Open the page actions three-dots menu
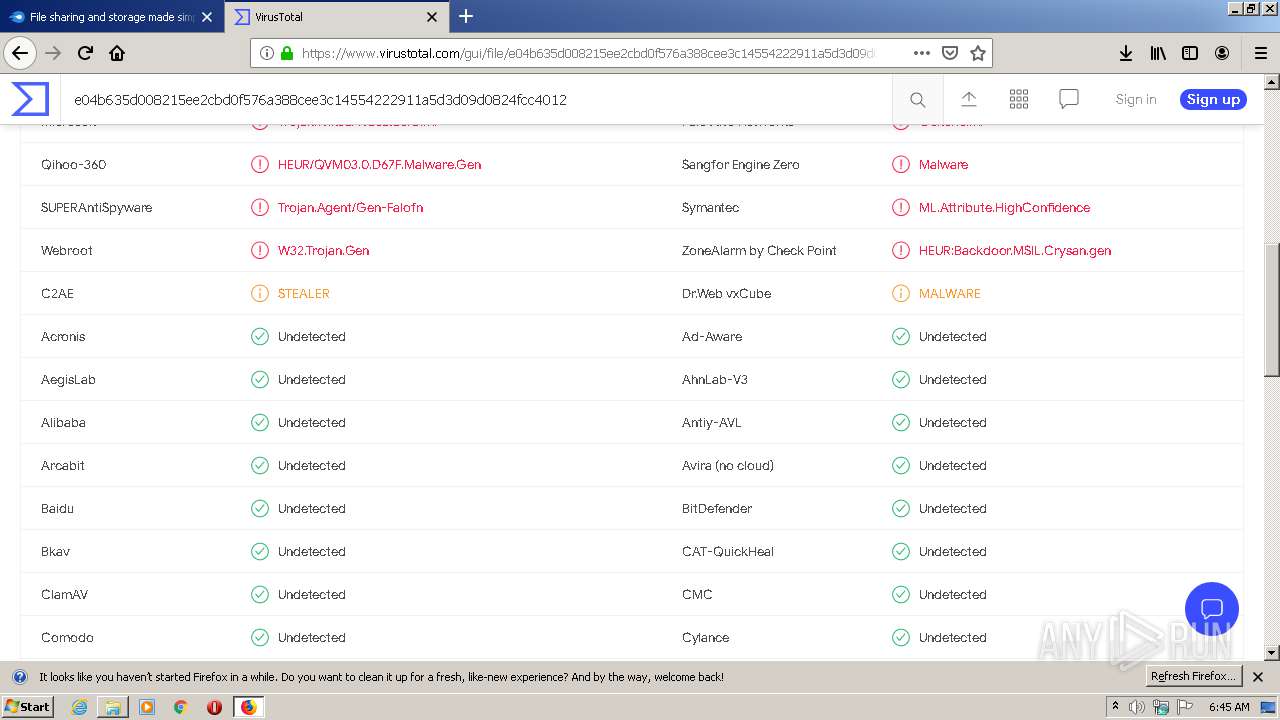 tap(921, 53)
